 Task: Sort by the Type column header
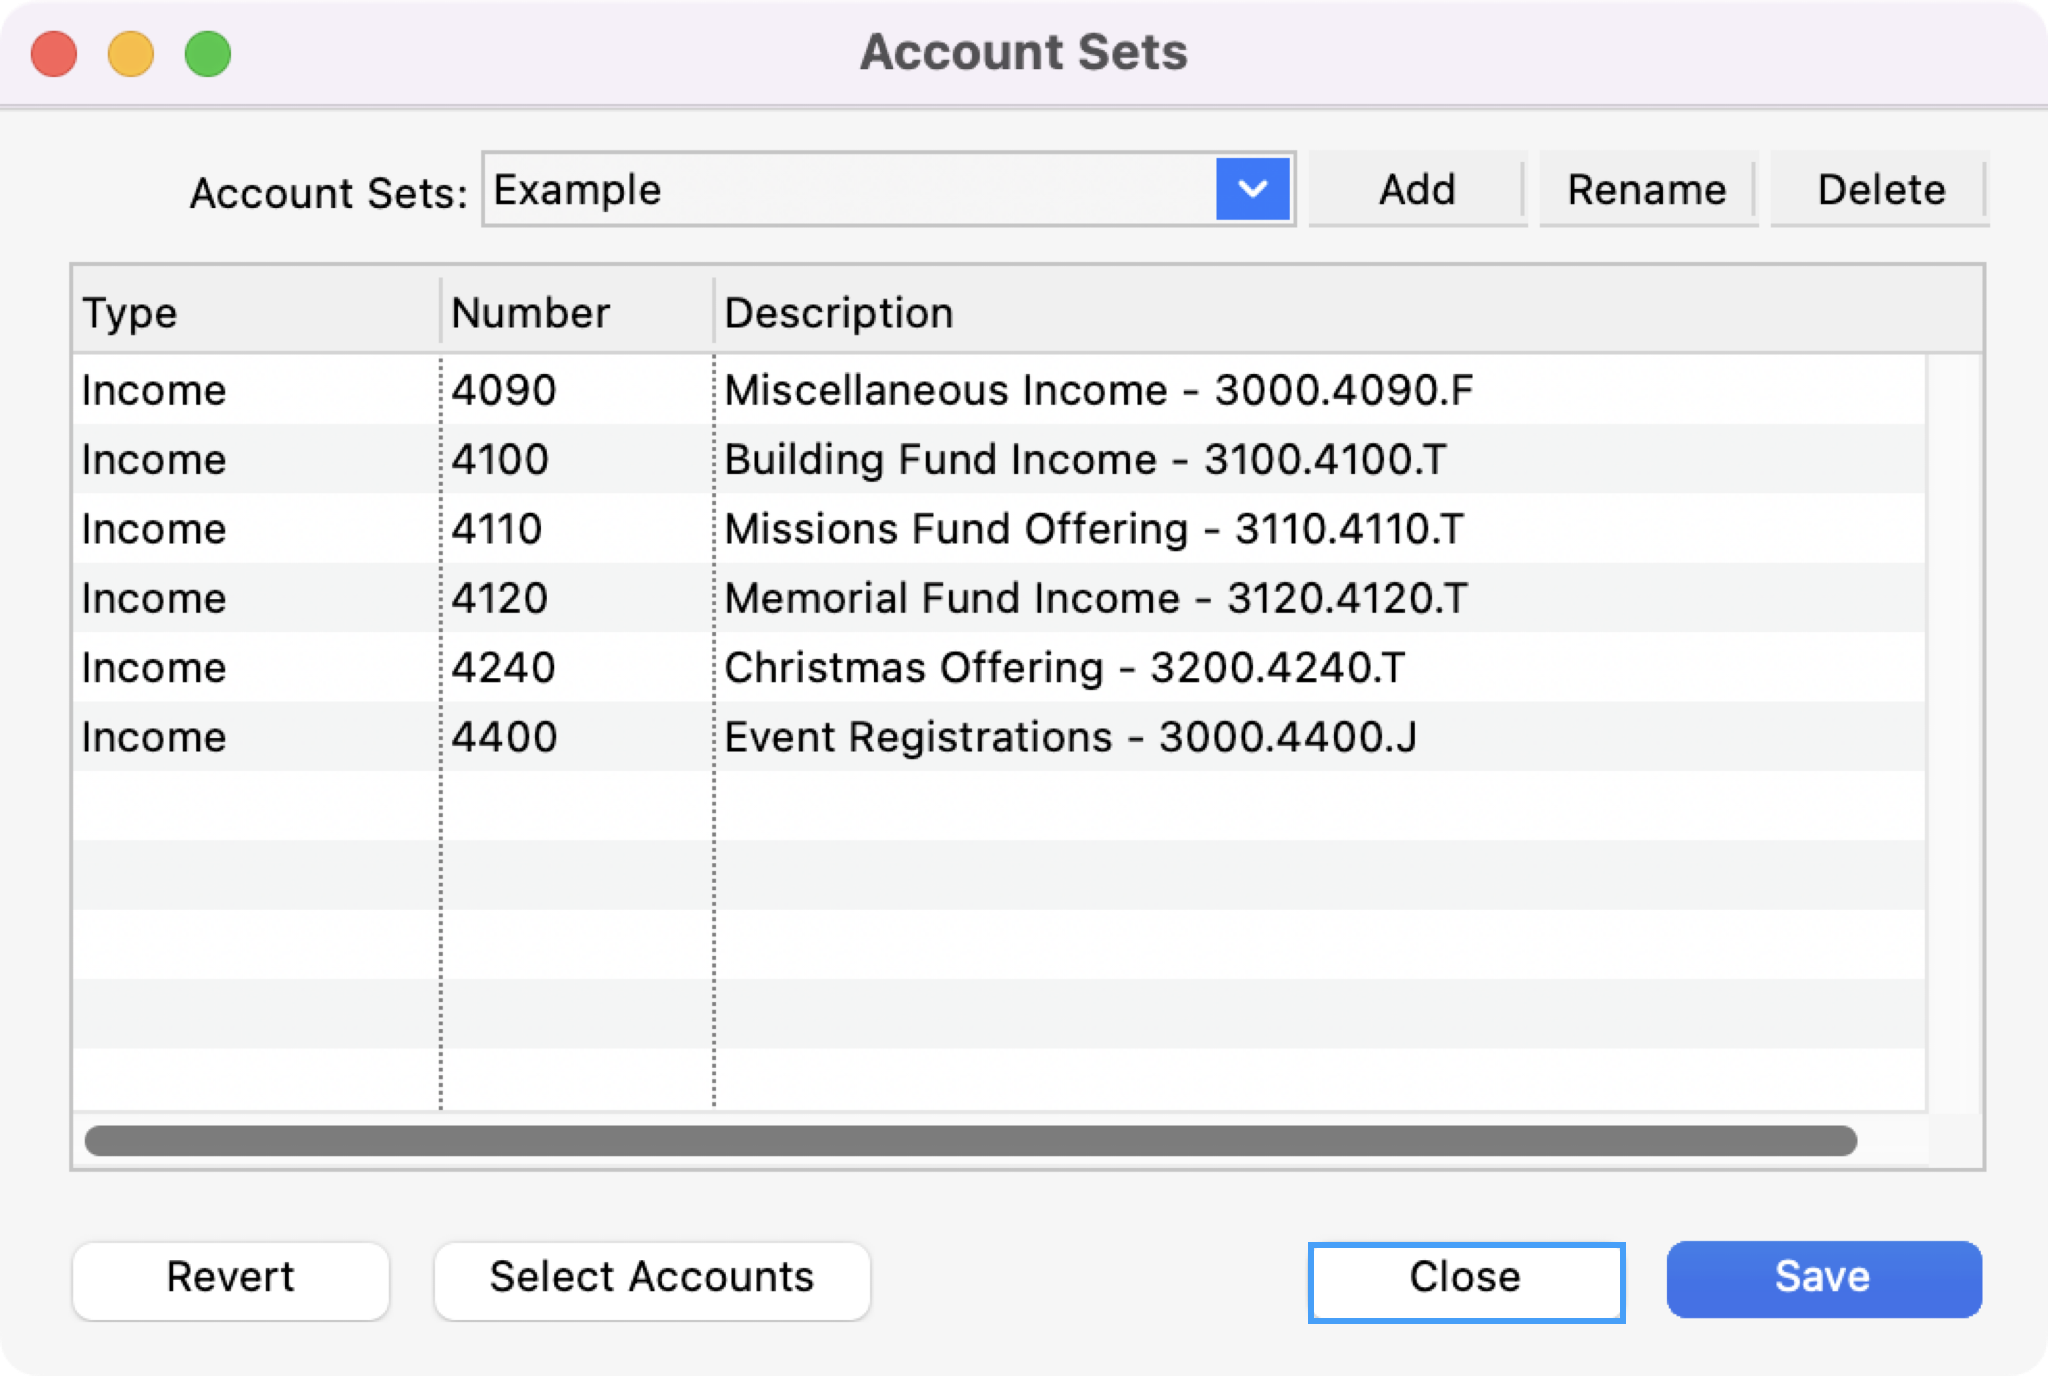(255, 313)
